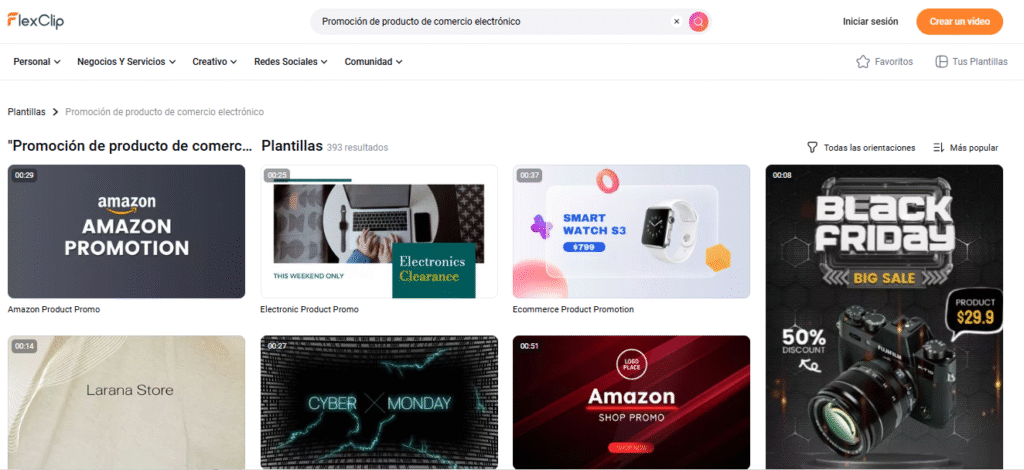Image resolution: width=1024 pixels, height=470 pixels.
Task: Focus the search input field
Action: point(493,22)
